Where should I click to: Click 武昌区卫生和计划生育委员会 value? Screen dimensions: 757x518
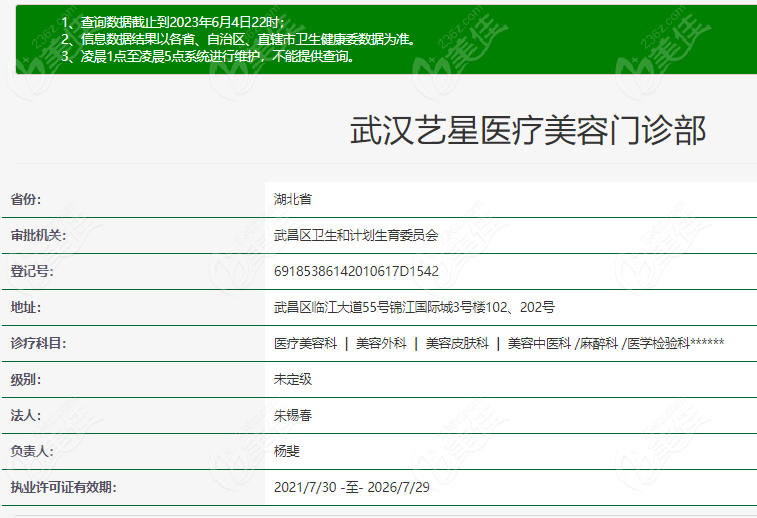coord(356,235)
